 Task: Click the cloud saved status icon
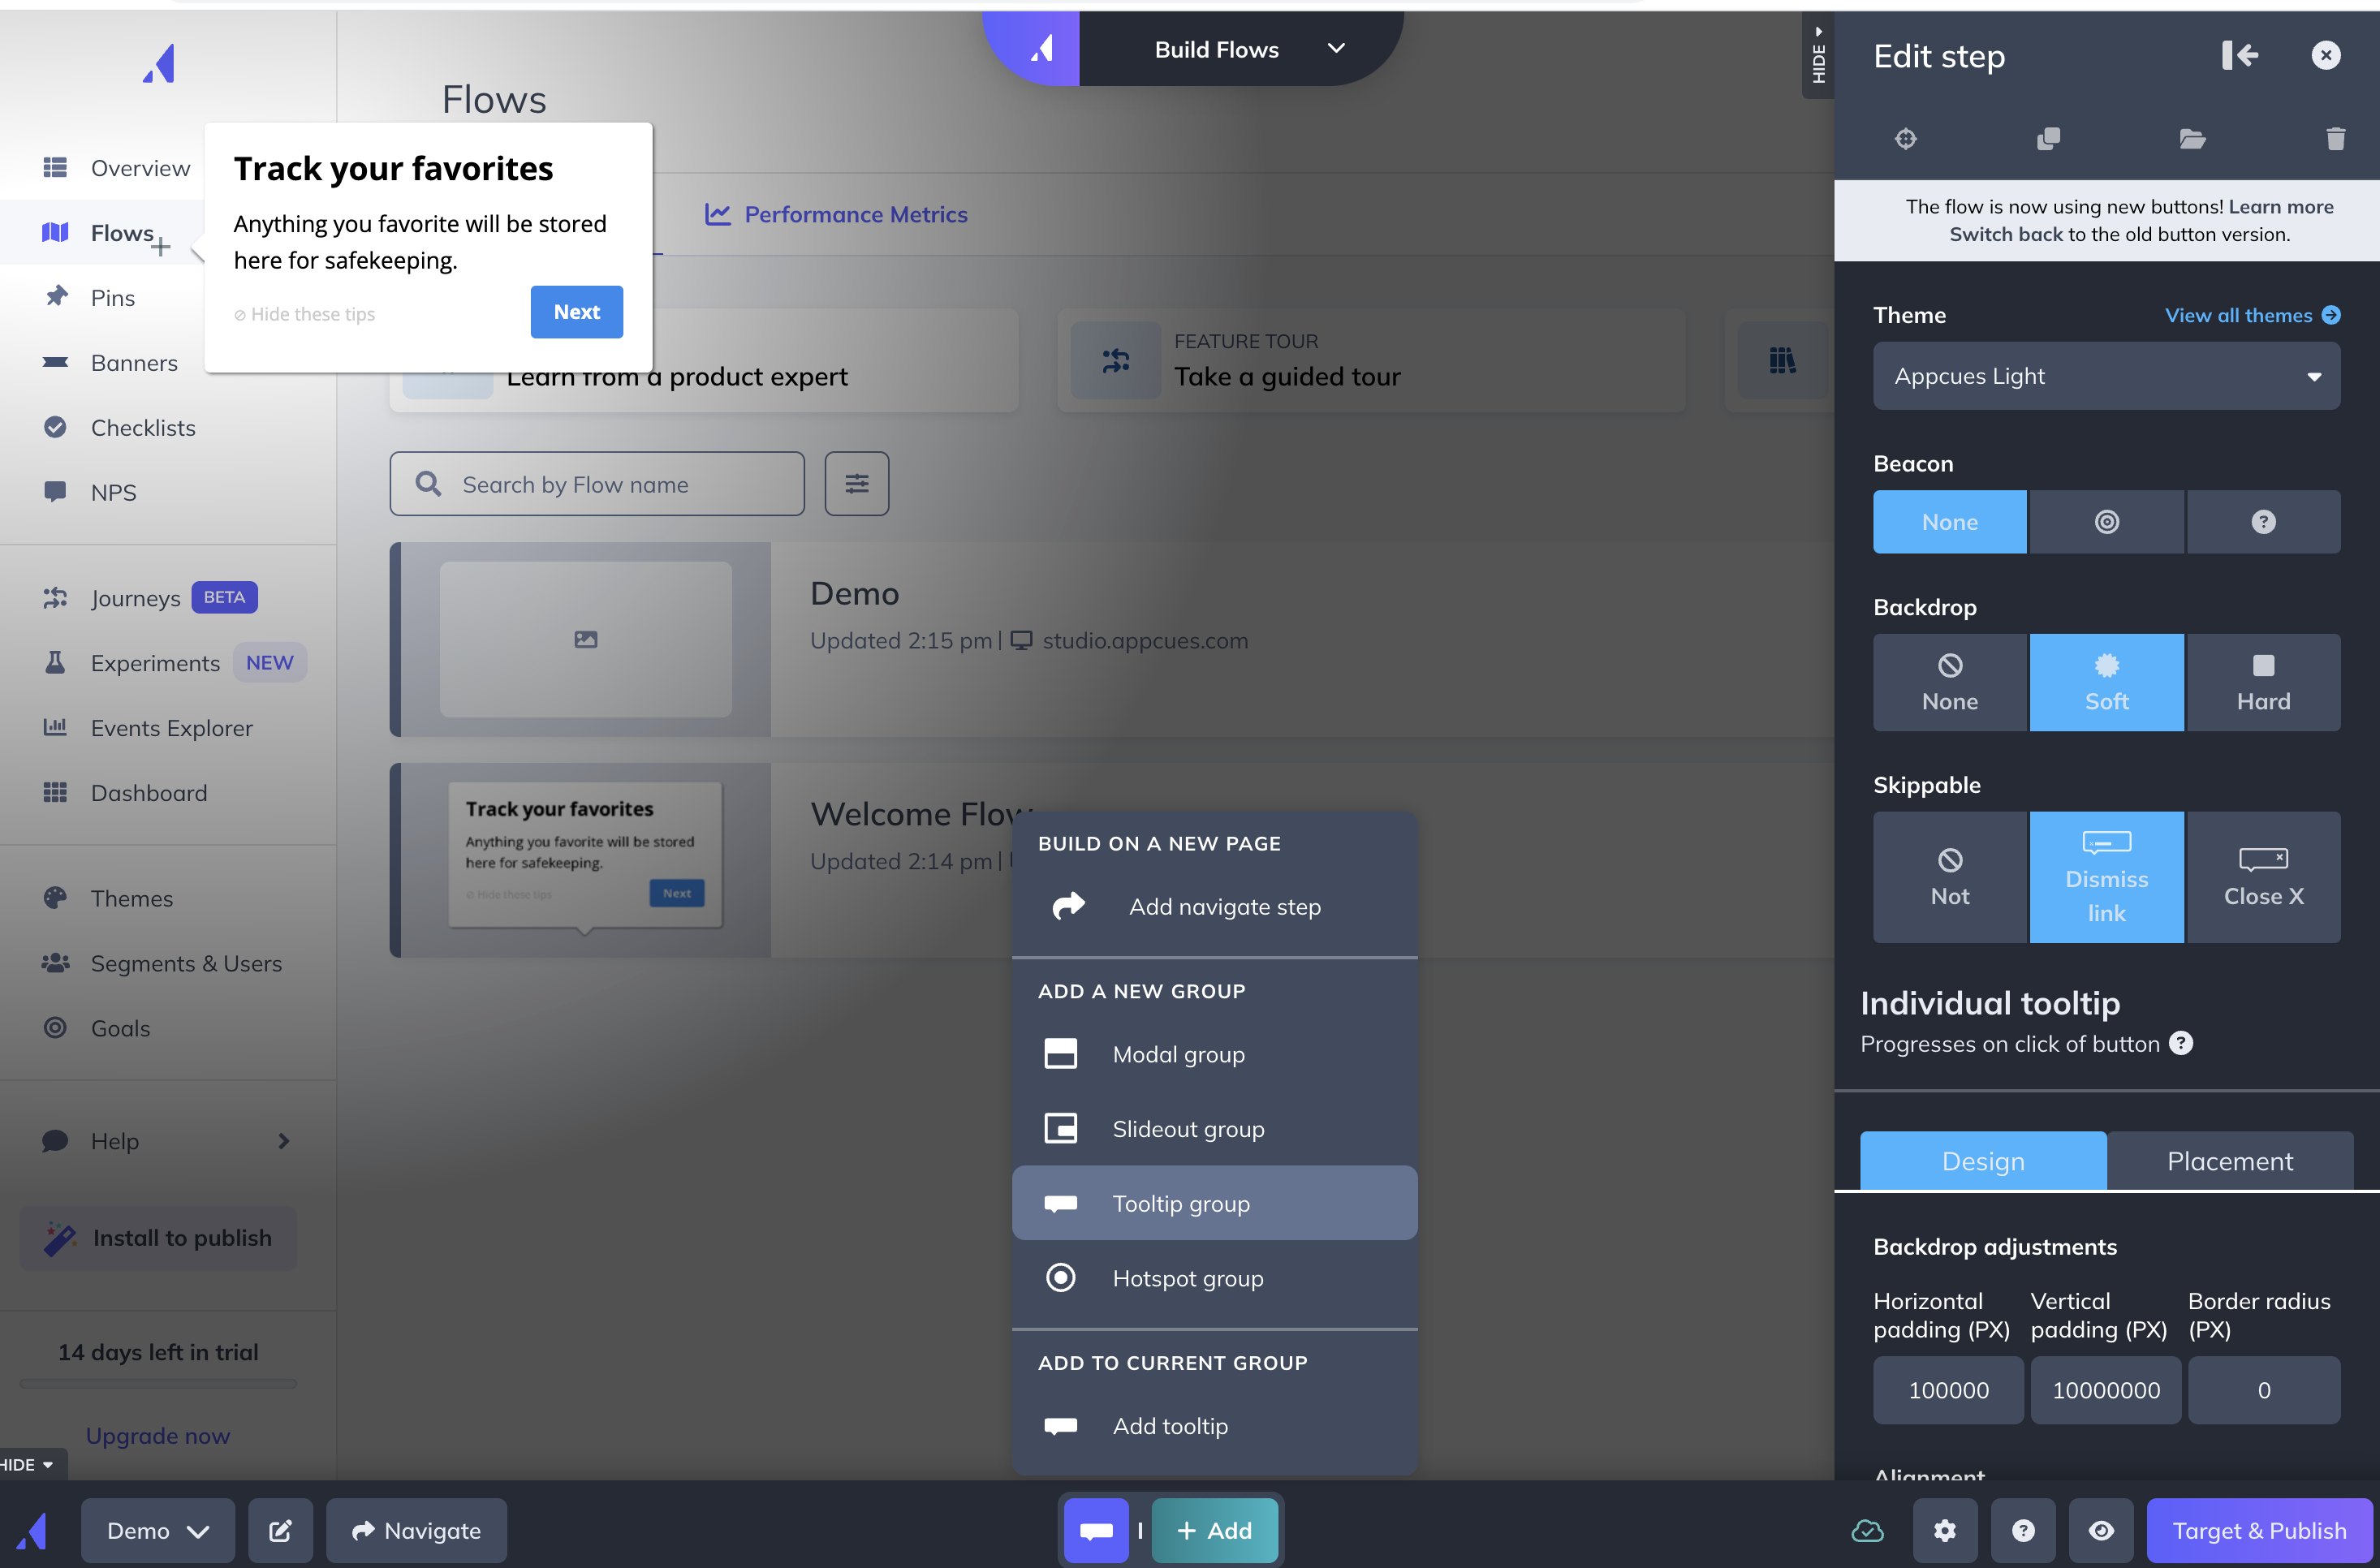1867,1531
